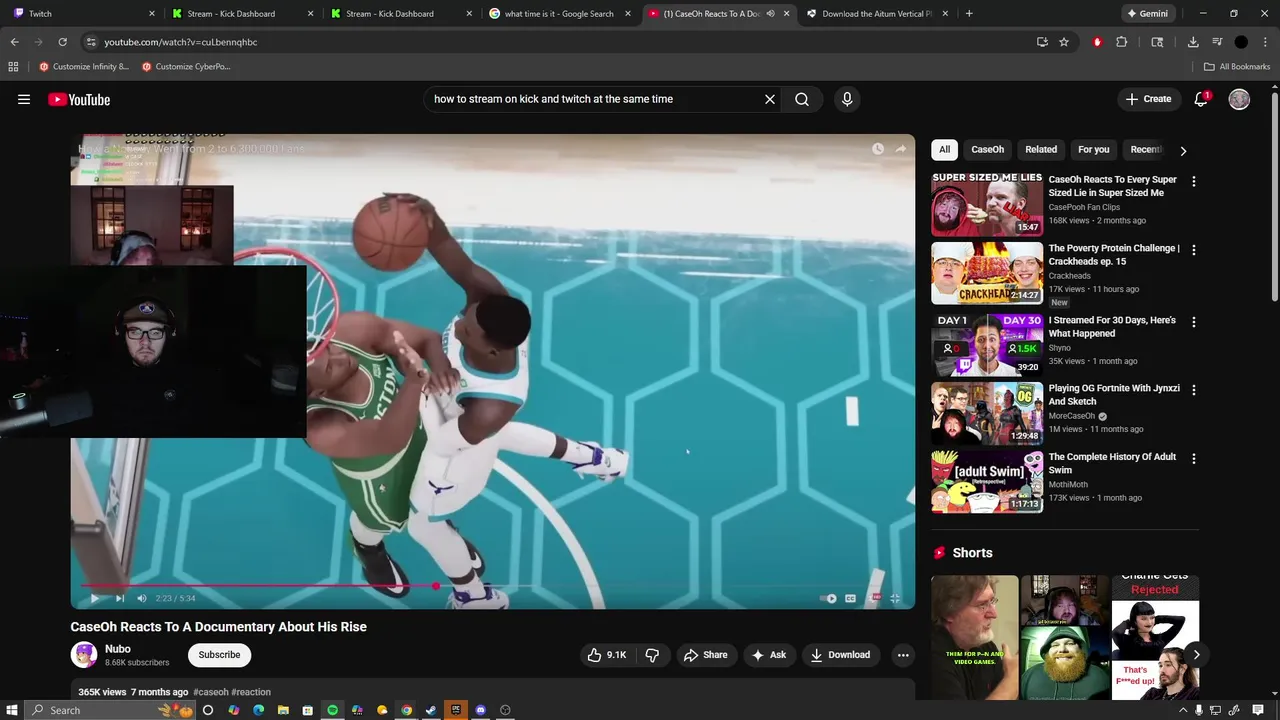Open options for Streamed 30 Days video
The image size is (1280, 720).
click(x=1193, y=322)
